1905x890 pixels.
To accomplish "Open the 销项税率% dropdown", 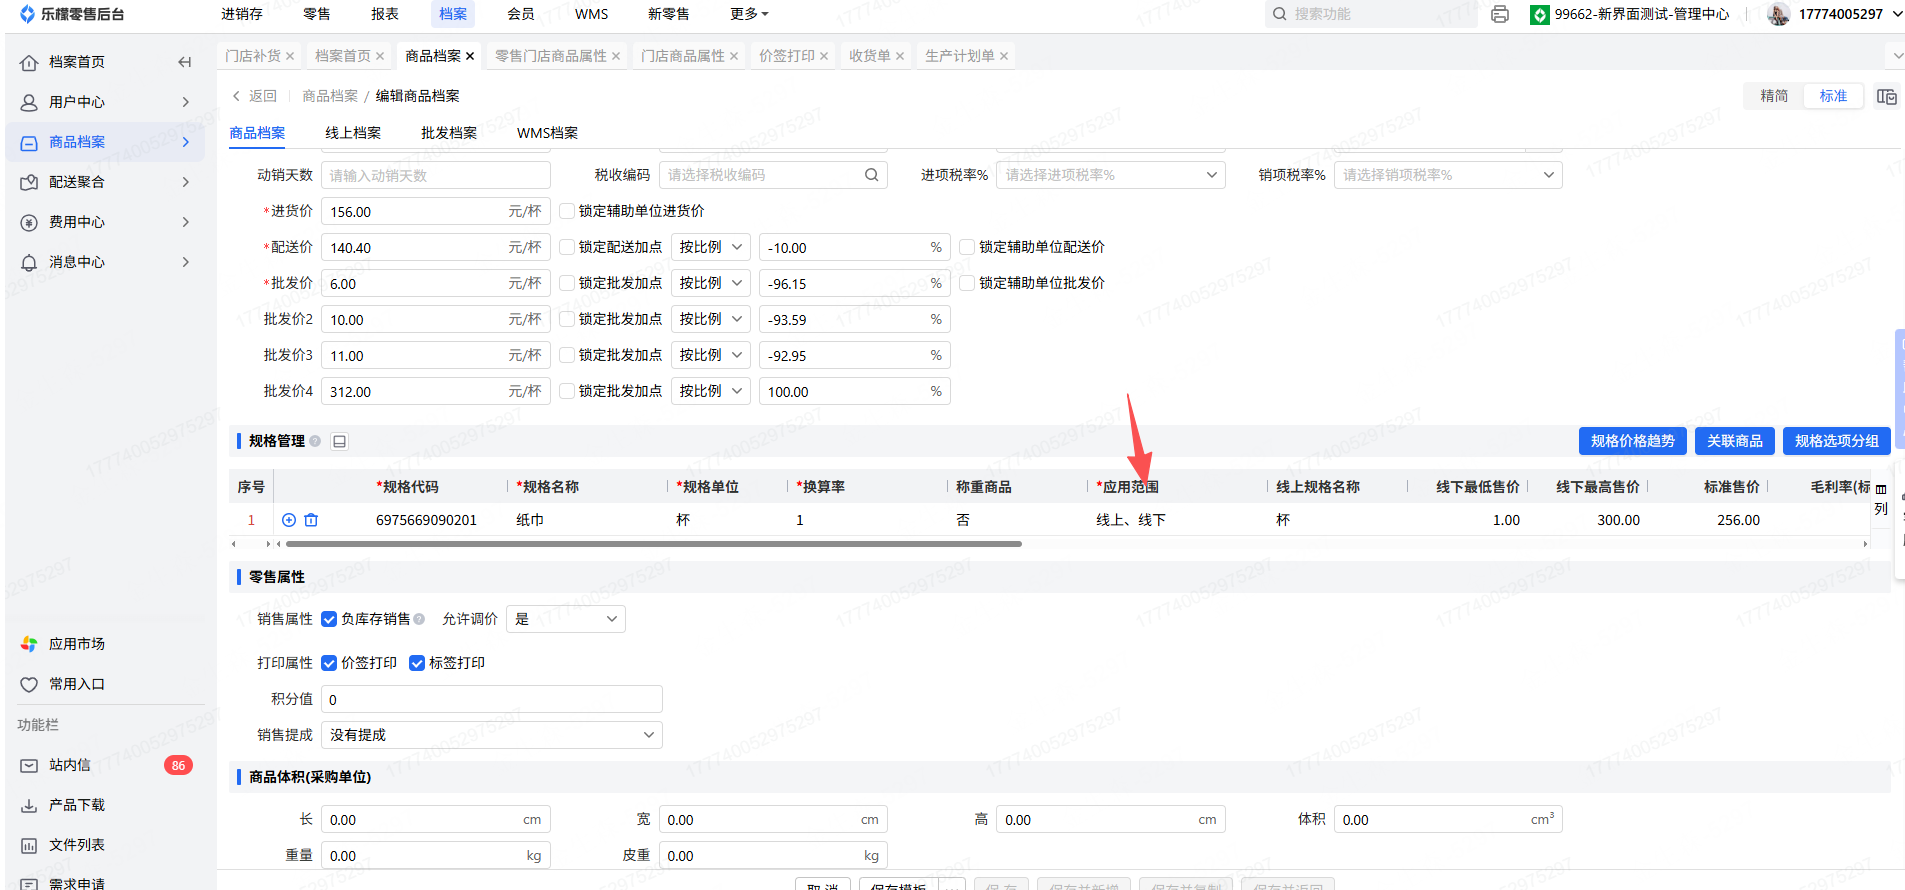I will 1448,175.
